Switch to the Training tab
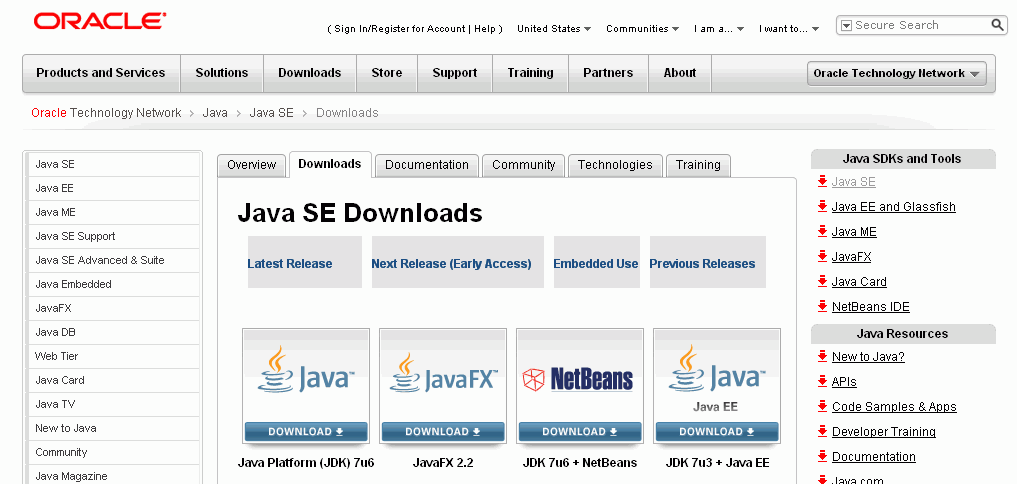1017x484 pixels. (x=698, y=165)
